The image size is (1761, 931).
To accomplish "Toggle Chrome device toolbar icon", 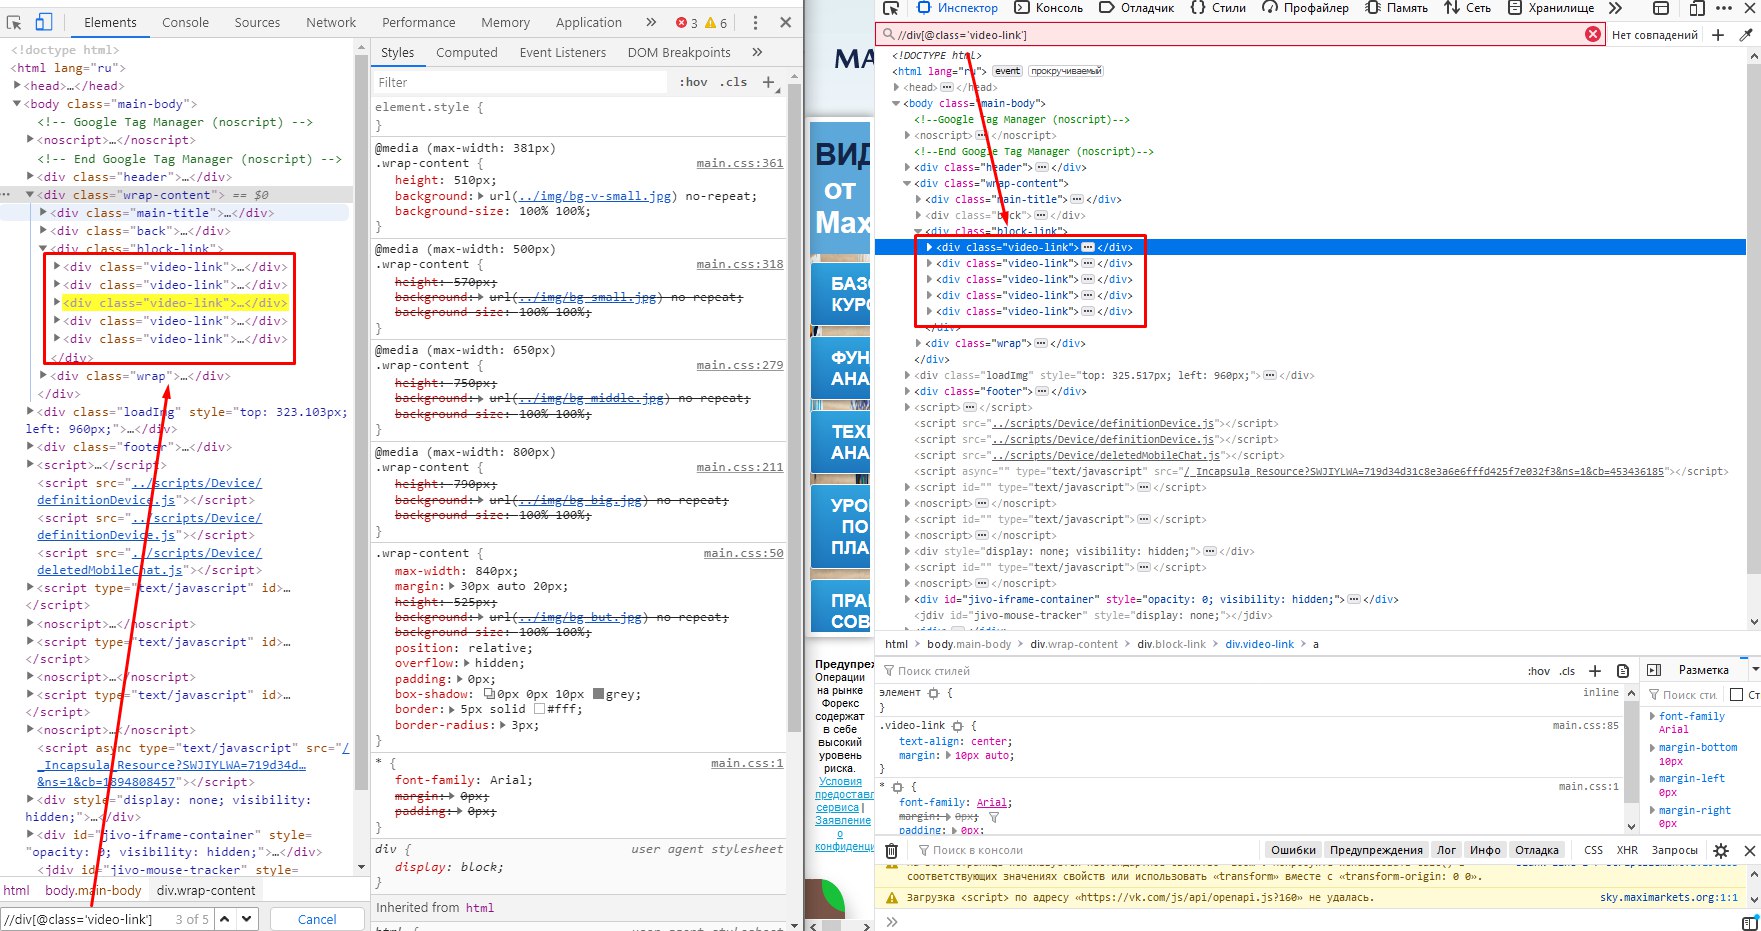I will [x=44, y=22].
